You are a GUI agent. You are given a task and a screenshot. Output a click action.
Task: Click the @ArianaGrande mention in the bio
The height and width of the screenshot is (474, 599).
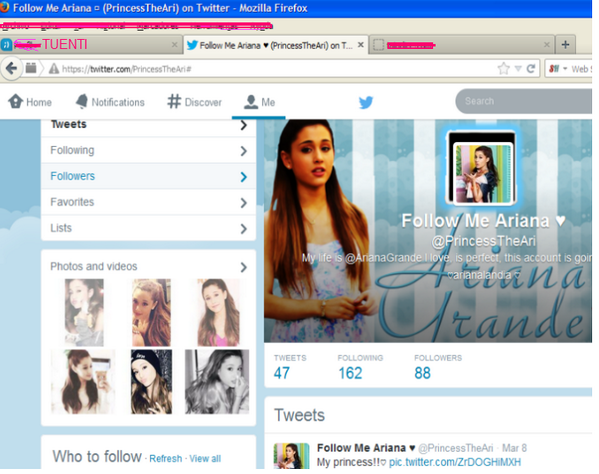(384, 258)
